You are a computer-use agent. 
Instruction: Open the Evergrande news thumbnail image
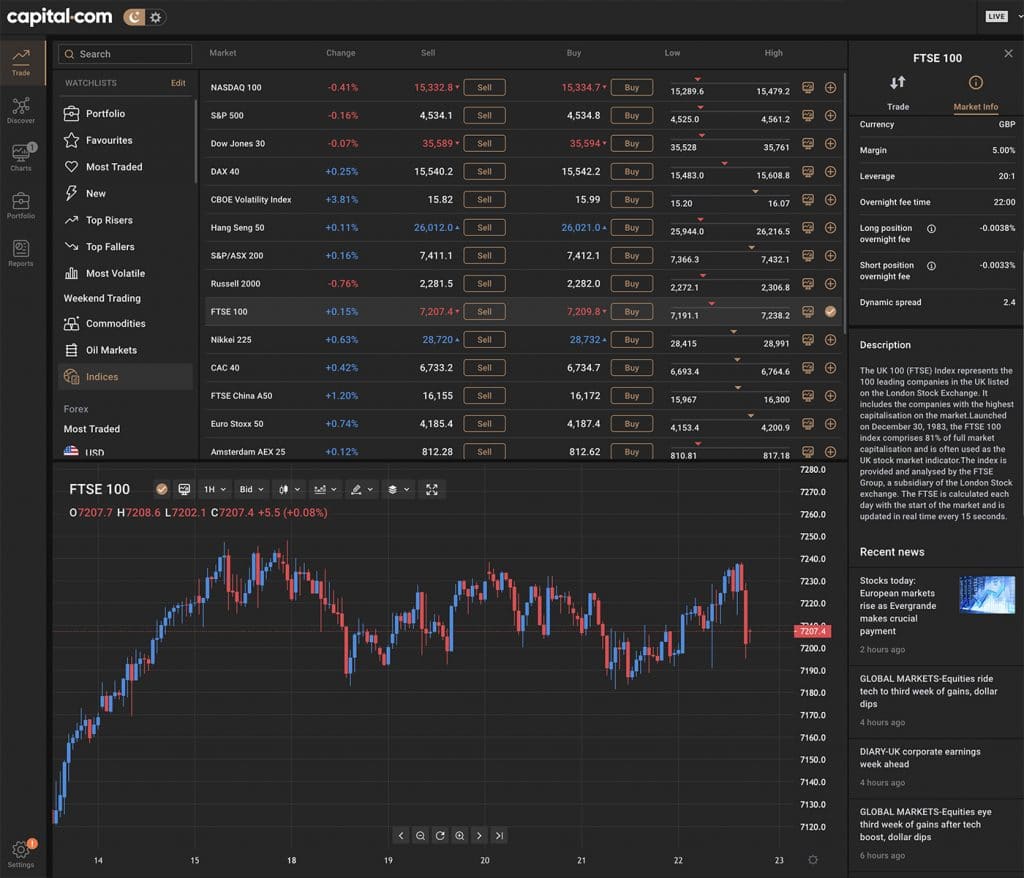[987, 594]
